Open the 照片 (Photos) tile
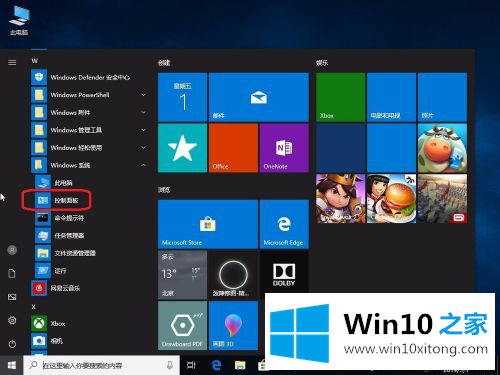This screenshot has width=500, height=375. (442, 97)
